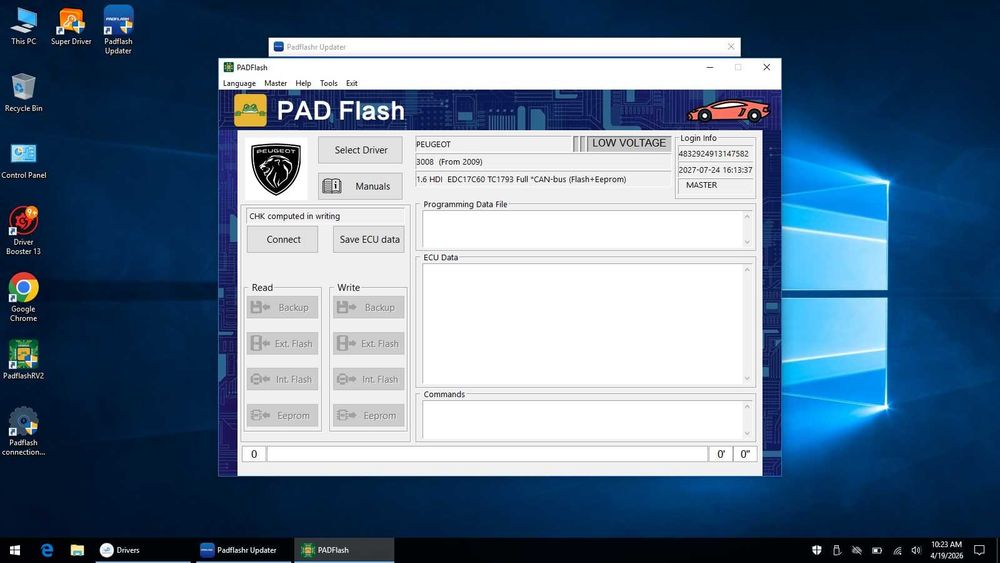Click inside the Commands text area
This screenshot has height=563, width=1000.
pyautogui.click(x=582, y=420)
